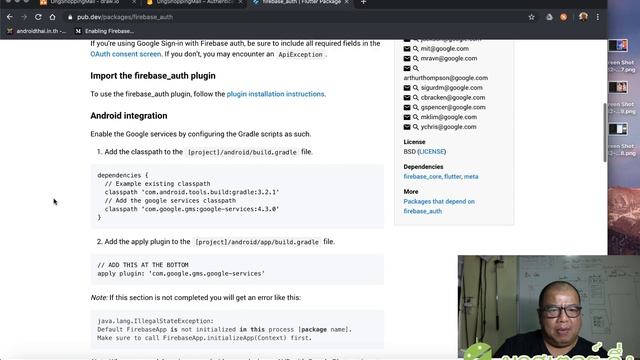Click the padlock site info icon
This screenshot has height=360, width=640.
pyautogui.click(x=70, y=17)
